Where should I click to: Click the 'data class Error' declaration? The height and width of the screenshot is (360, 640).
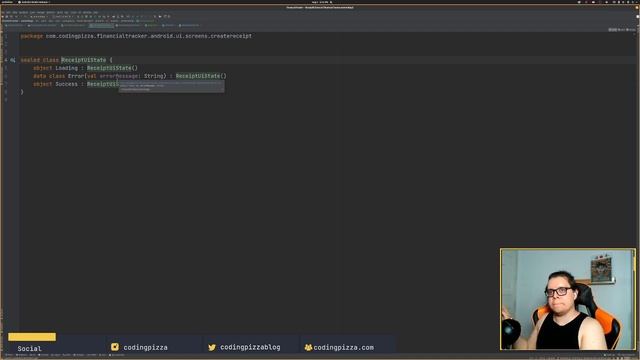[130, 76]
